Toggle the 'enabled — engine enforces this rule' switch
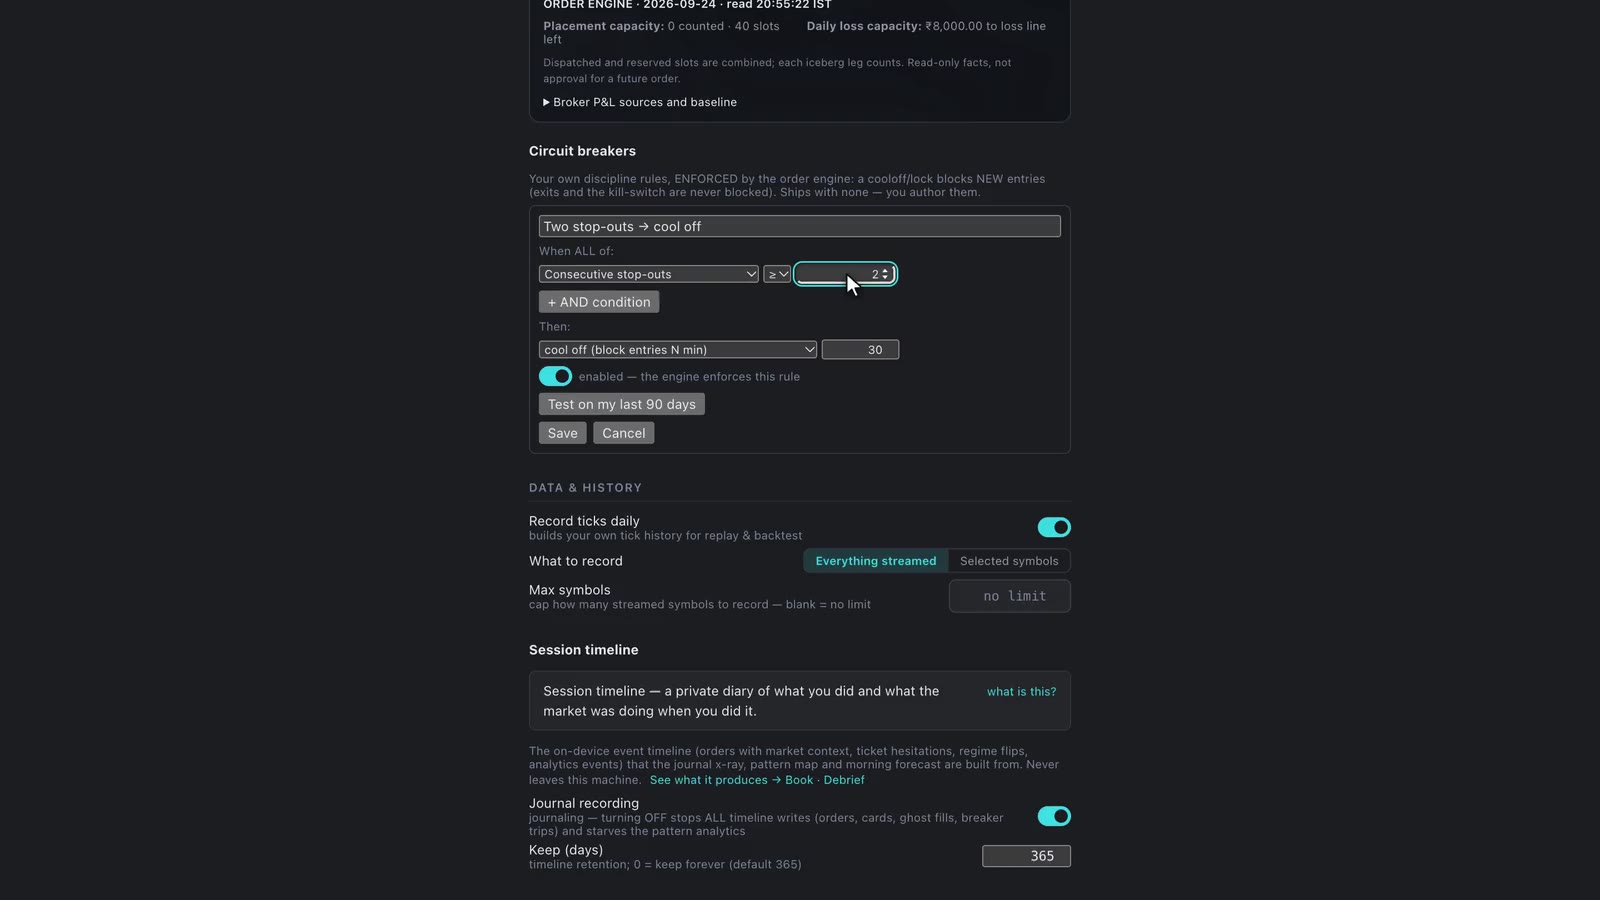Image resolution: width=1600 pixels, height=900 pixels. click(555, 376)
